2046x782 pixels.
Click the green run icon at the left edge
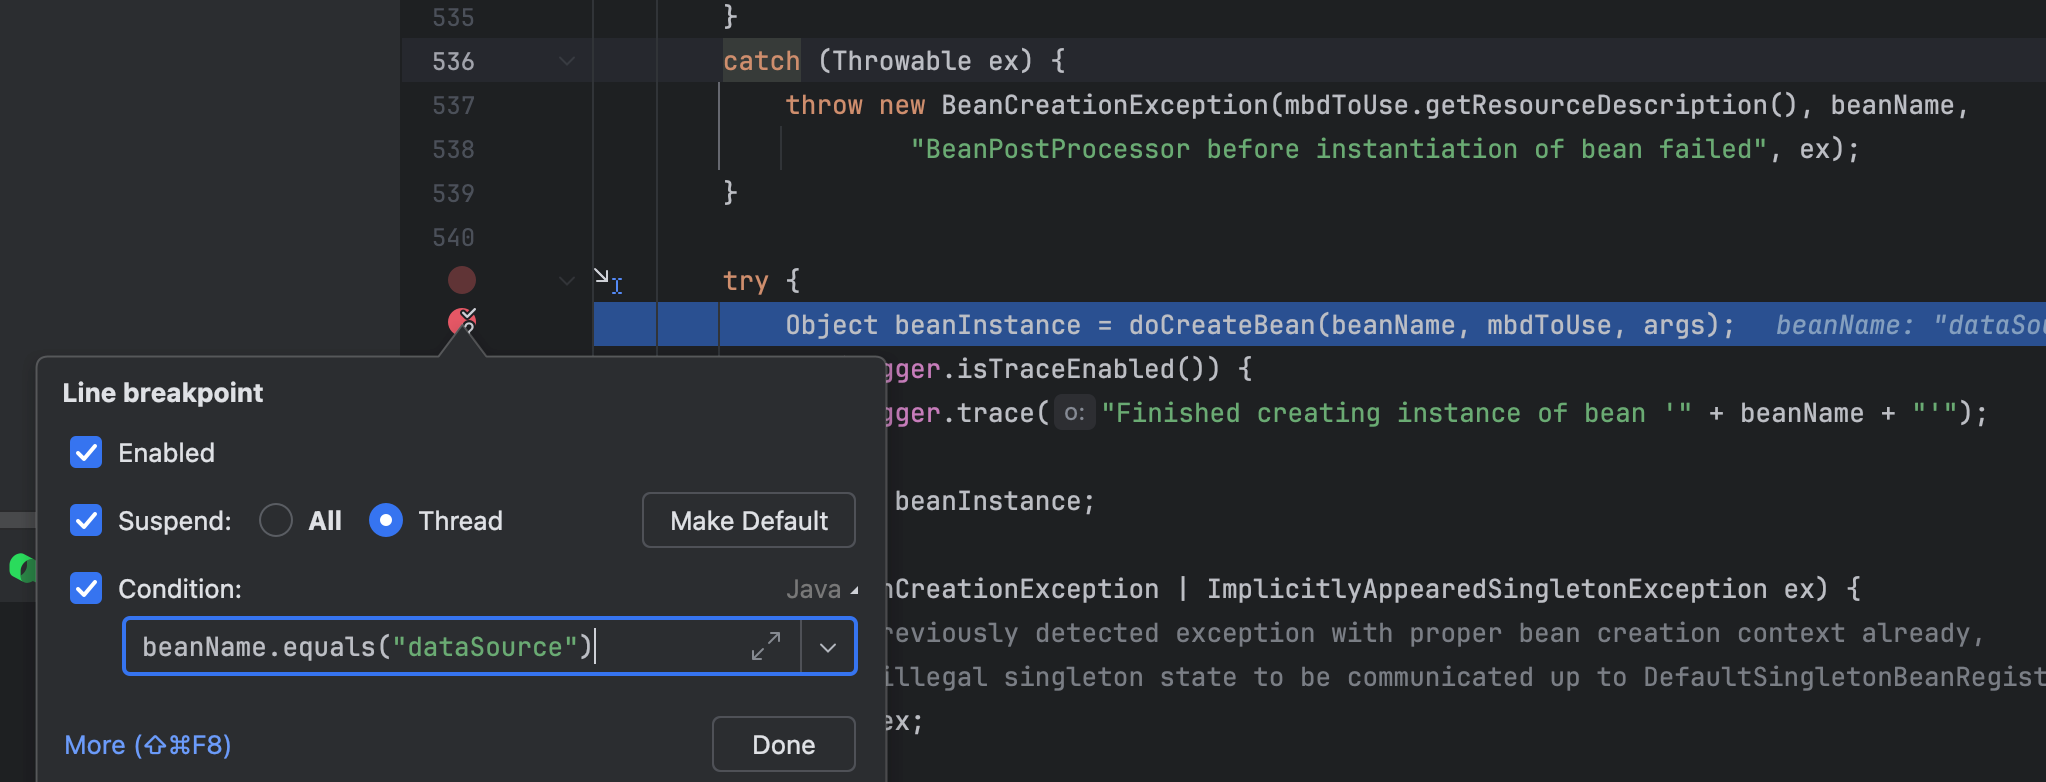[22, 568]
